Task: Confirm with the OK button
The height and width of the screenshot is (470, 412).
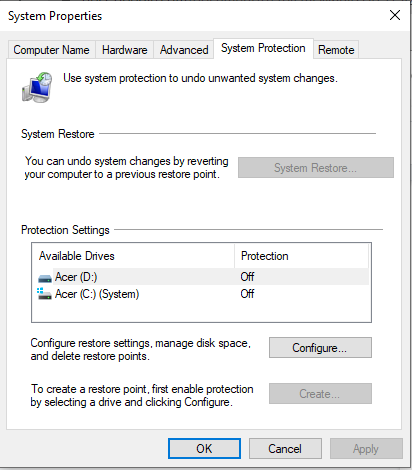Action: pos(204,449)
